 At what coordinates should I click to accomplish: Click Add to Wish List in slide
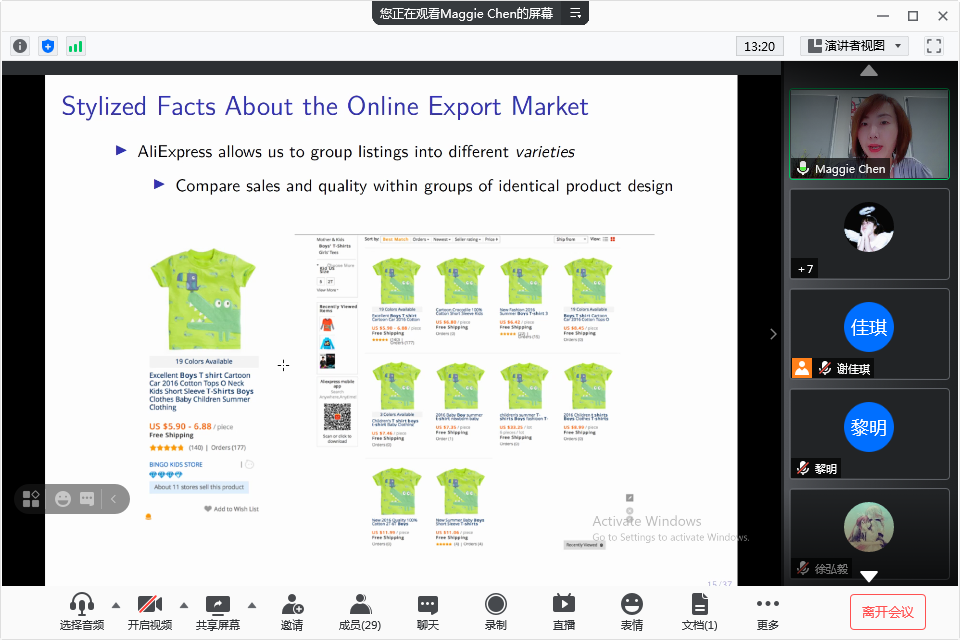pyautogui.click(x=231, y=509)
